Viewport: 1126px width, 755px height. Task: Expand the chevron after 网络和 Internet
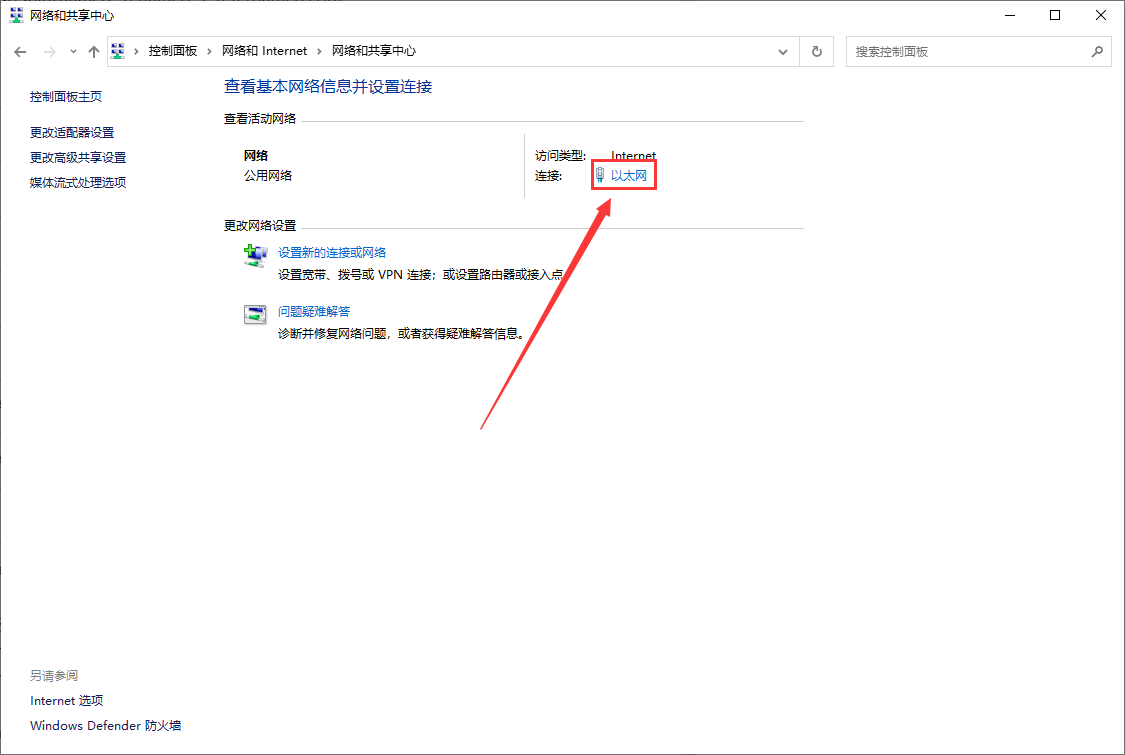tap(320, 51)
